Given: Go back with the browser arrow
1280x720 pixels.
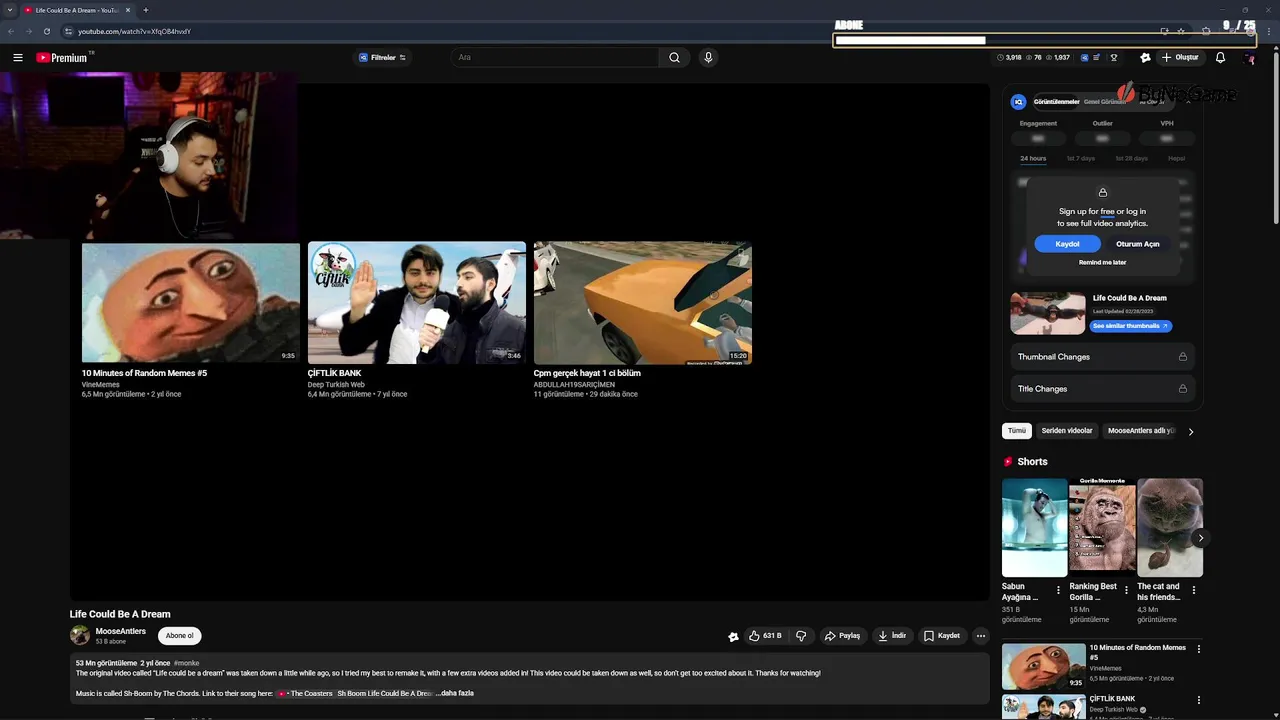Looking at the screenshot, I should [x=10, y=31].
